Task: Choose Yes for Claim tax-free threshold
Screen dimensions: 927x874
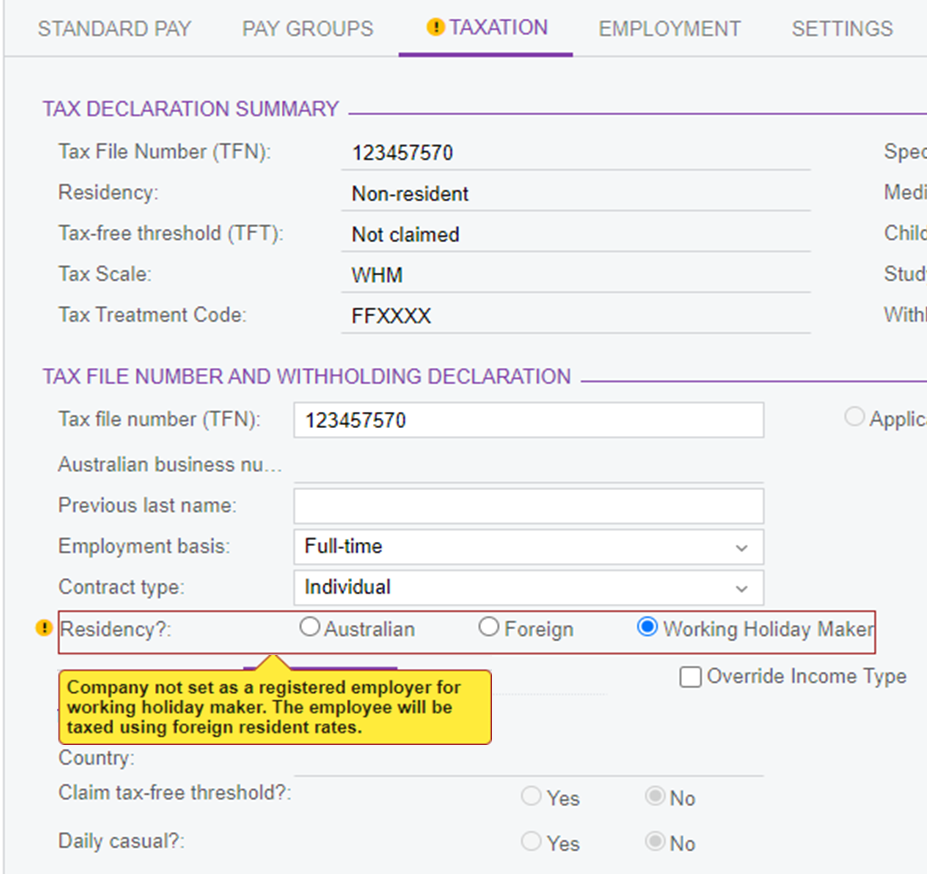Action: coord(532,797)
